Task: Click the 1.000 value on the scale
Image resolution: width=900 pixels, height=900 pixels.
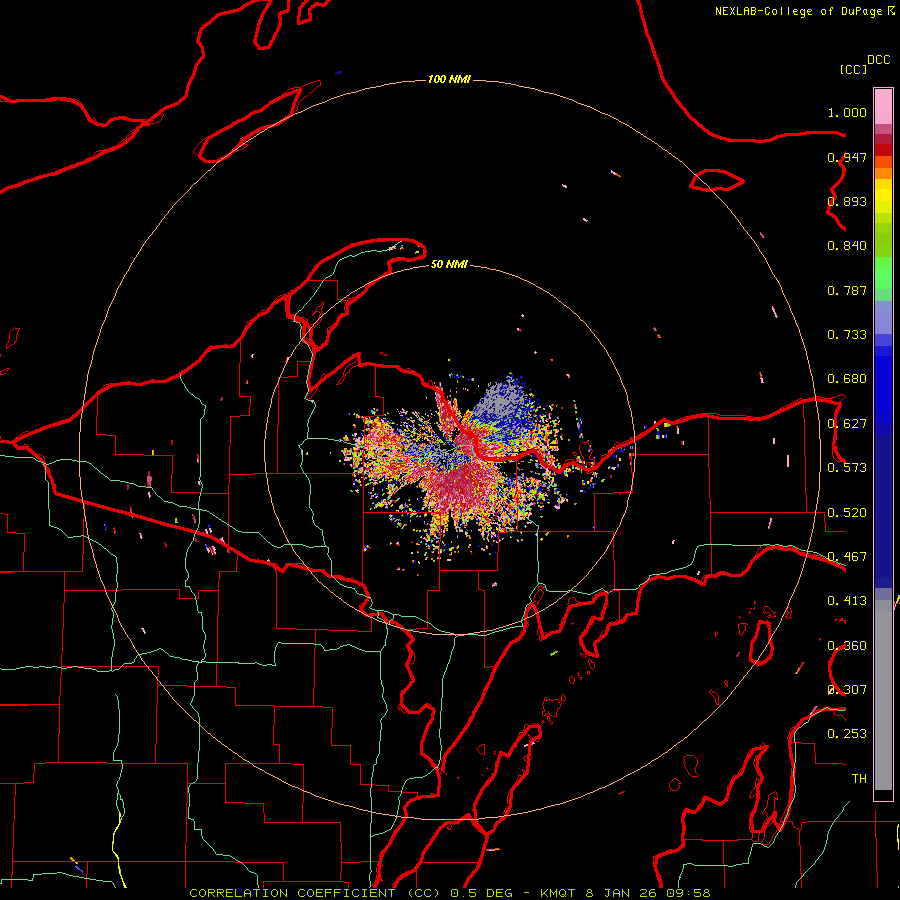Action: click(x=847, y=112)
